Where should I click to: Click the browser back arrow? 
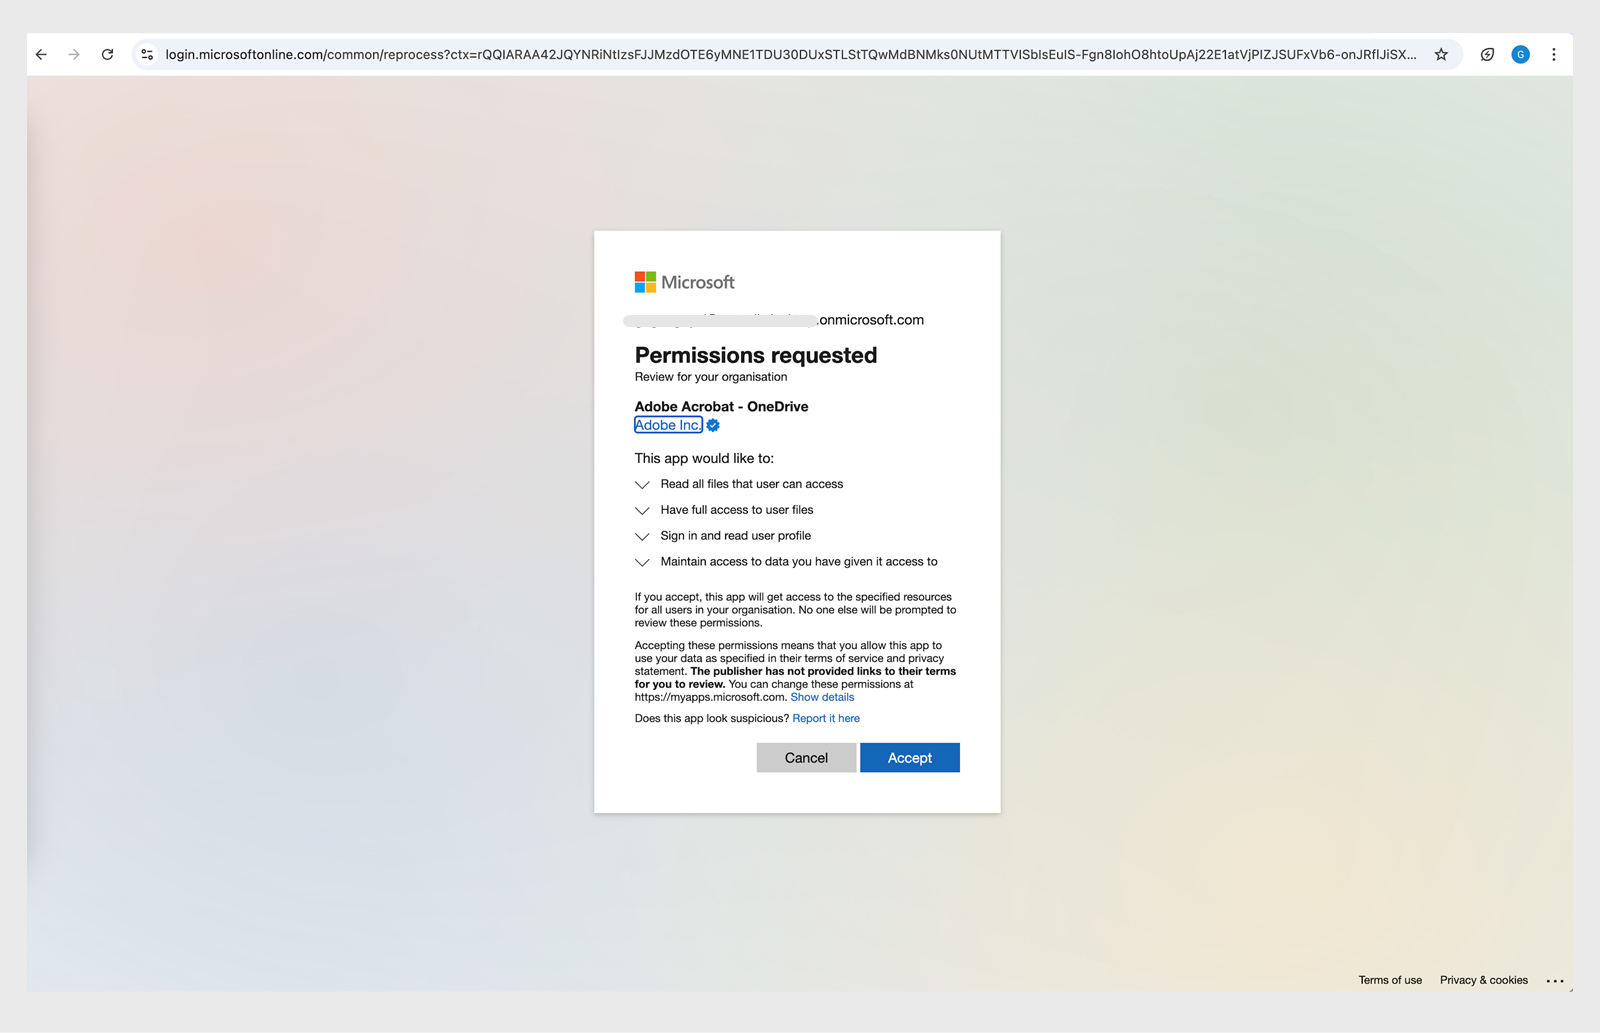pos(40,54)
